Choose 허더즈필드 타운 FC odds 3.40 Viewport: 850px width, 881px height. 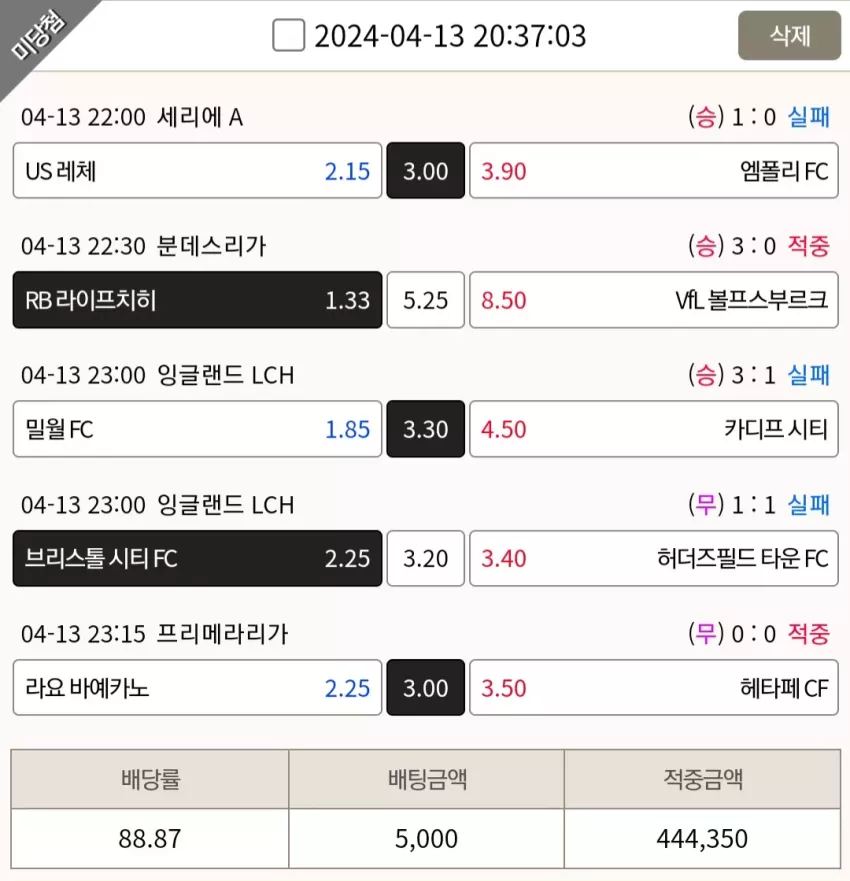654,558
